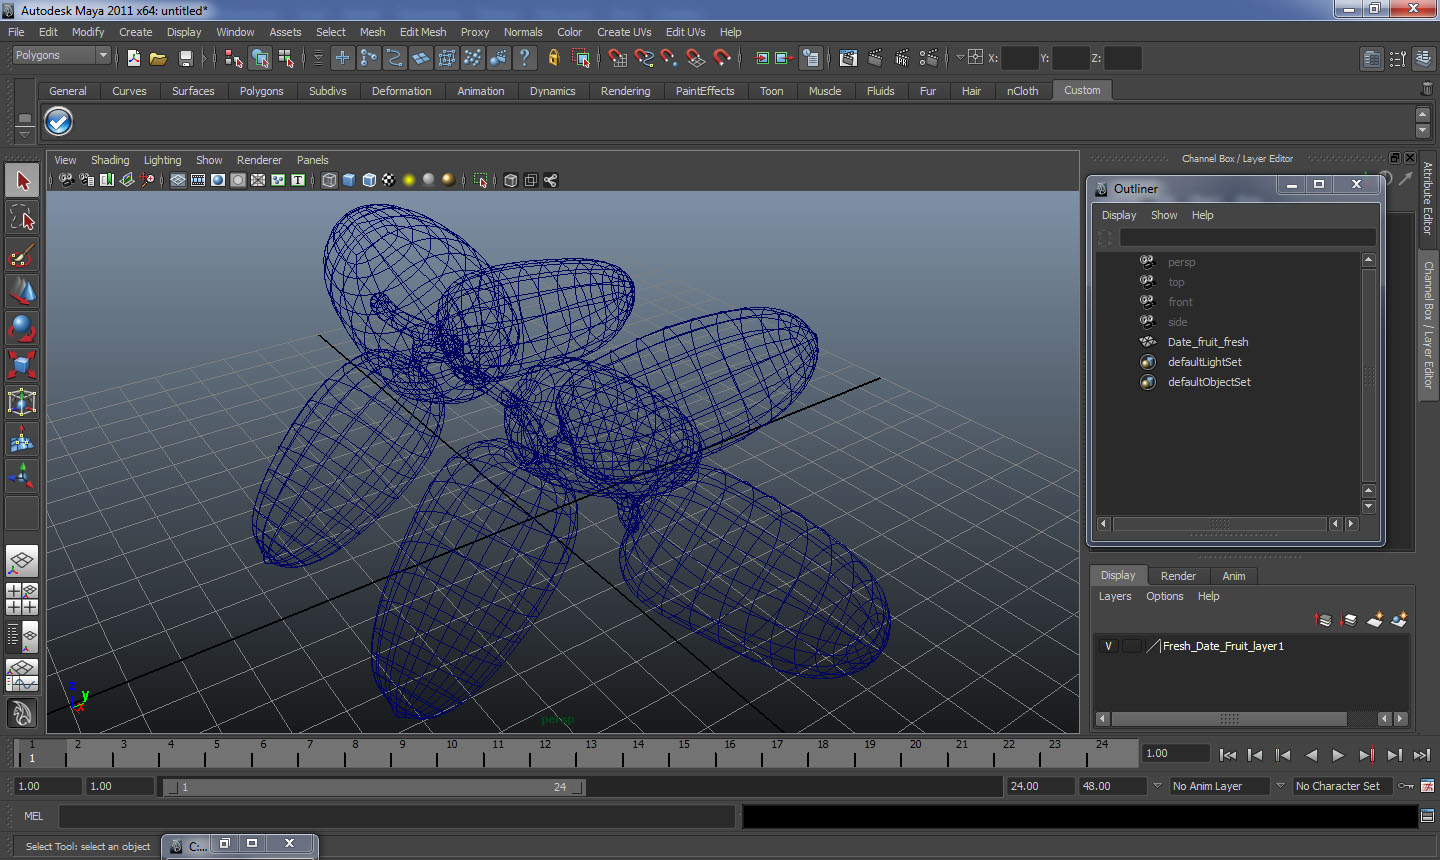Toggle visibility V of Fresh_Date_Fruit_layer1

pos(1108,646)
